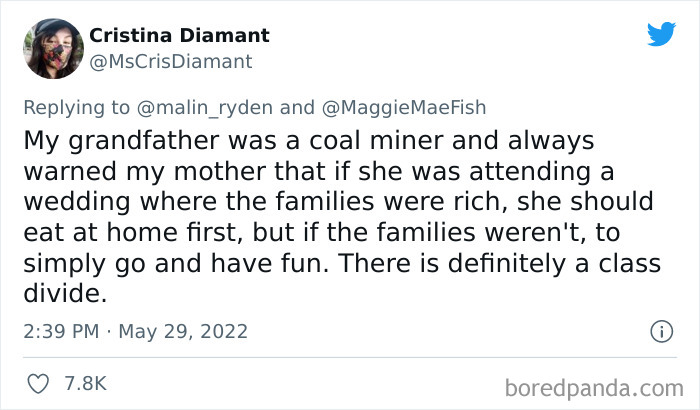Open Cristina Diamant's profile avatar
Image resolution: width=700 pixels, height=410 pixels.
pyautogui.click(x=54, y=48)
